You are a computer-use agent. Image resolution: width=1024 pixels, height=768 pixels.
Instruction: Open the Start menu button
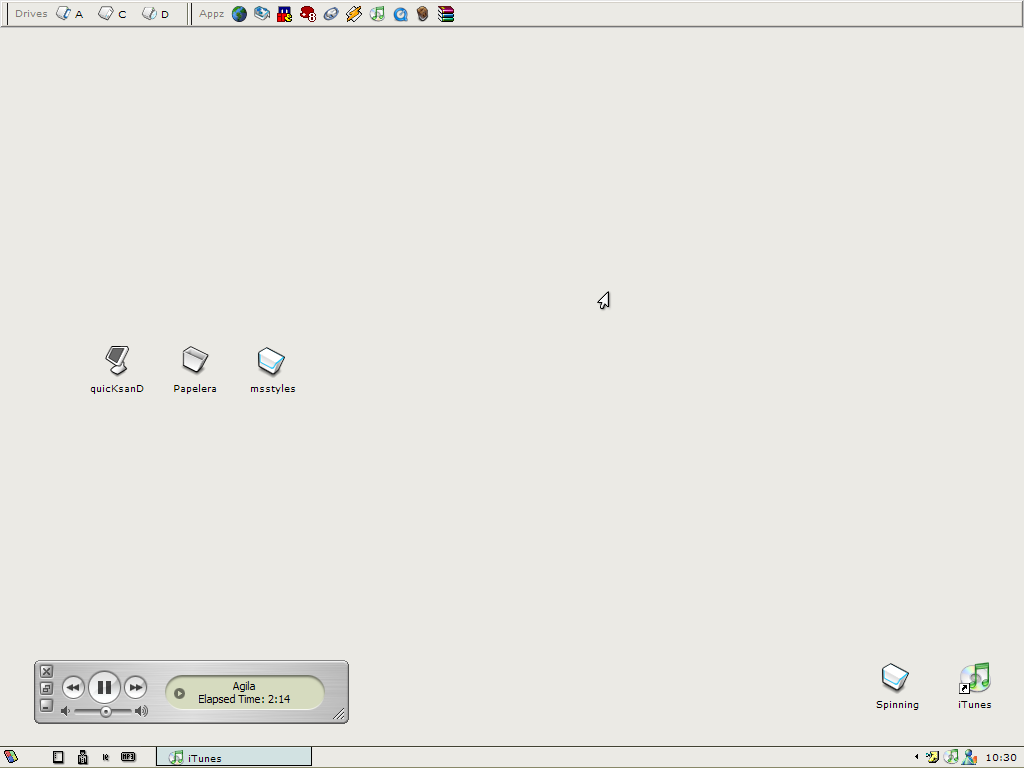[11, 757]
